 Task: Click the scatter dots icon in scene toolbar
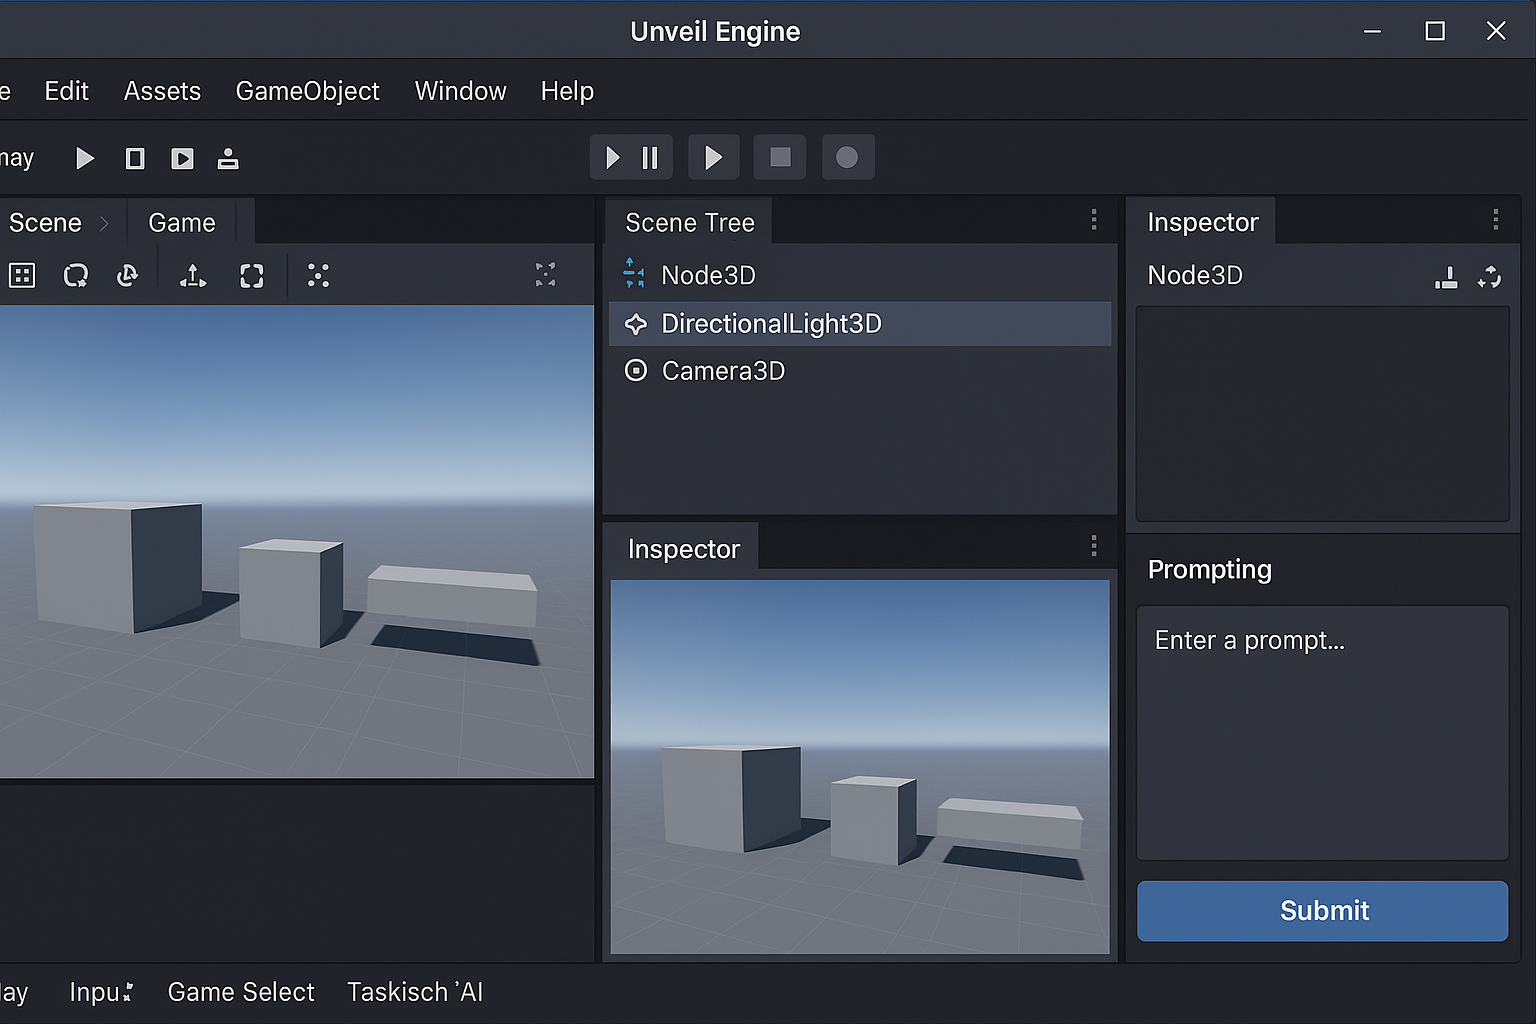click(x=318, y=276)
